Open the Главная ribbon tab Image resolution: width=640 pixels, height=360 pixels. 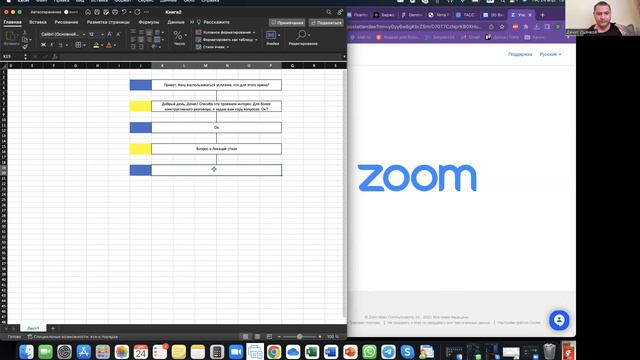12,22
